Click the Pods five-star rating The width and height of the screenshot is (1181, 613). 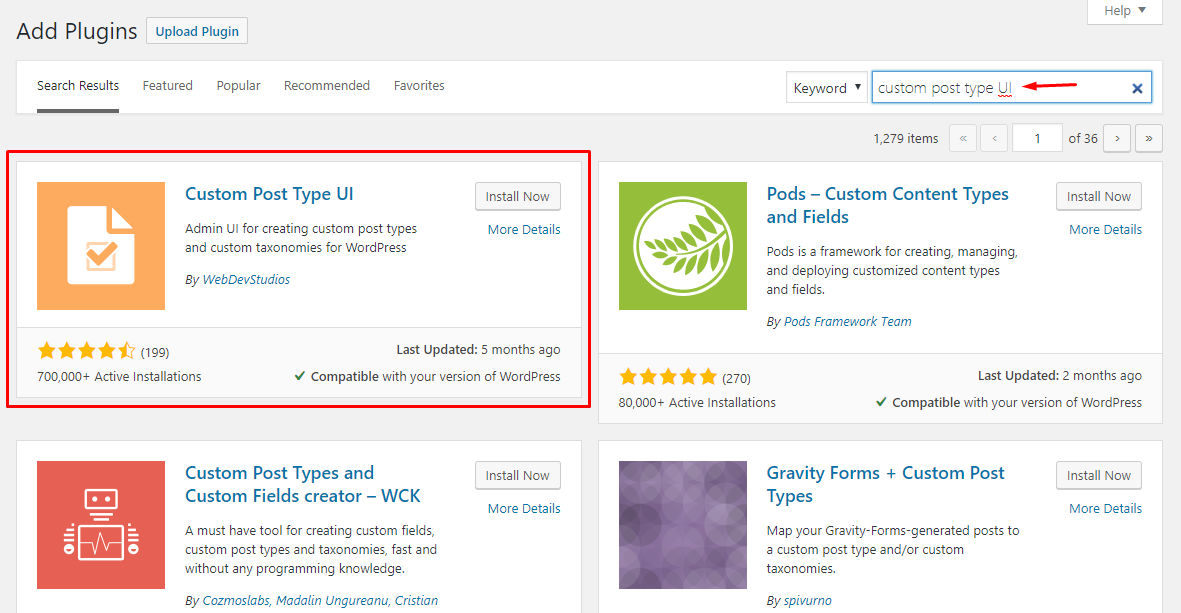(667, 377)
